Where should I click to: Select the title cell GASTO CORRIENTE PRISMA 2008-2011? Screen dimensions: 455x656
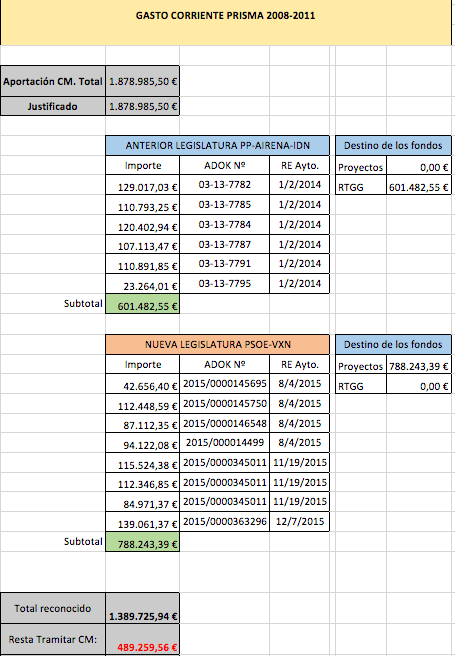[x=226, y=22]
